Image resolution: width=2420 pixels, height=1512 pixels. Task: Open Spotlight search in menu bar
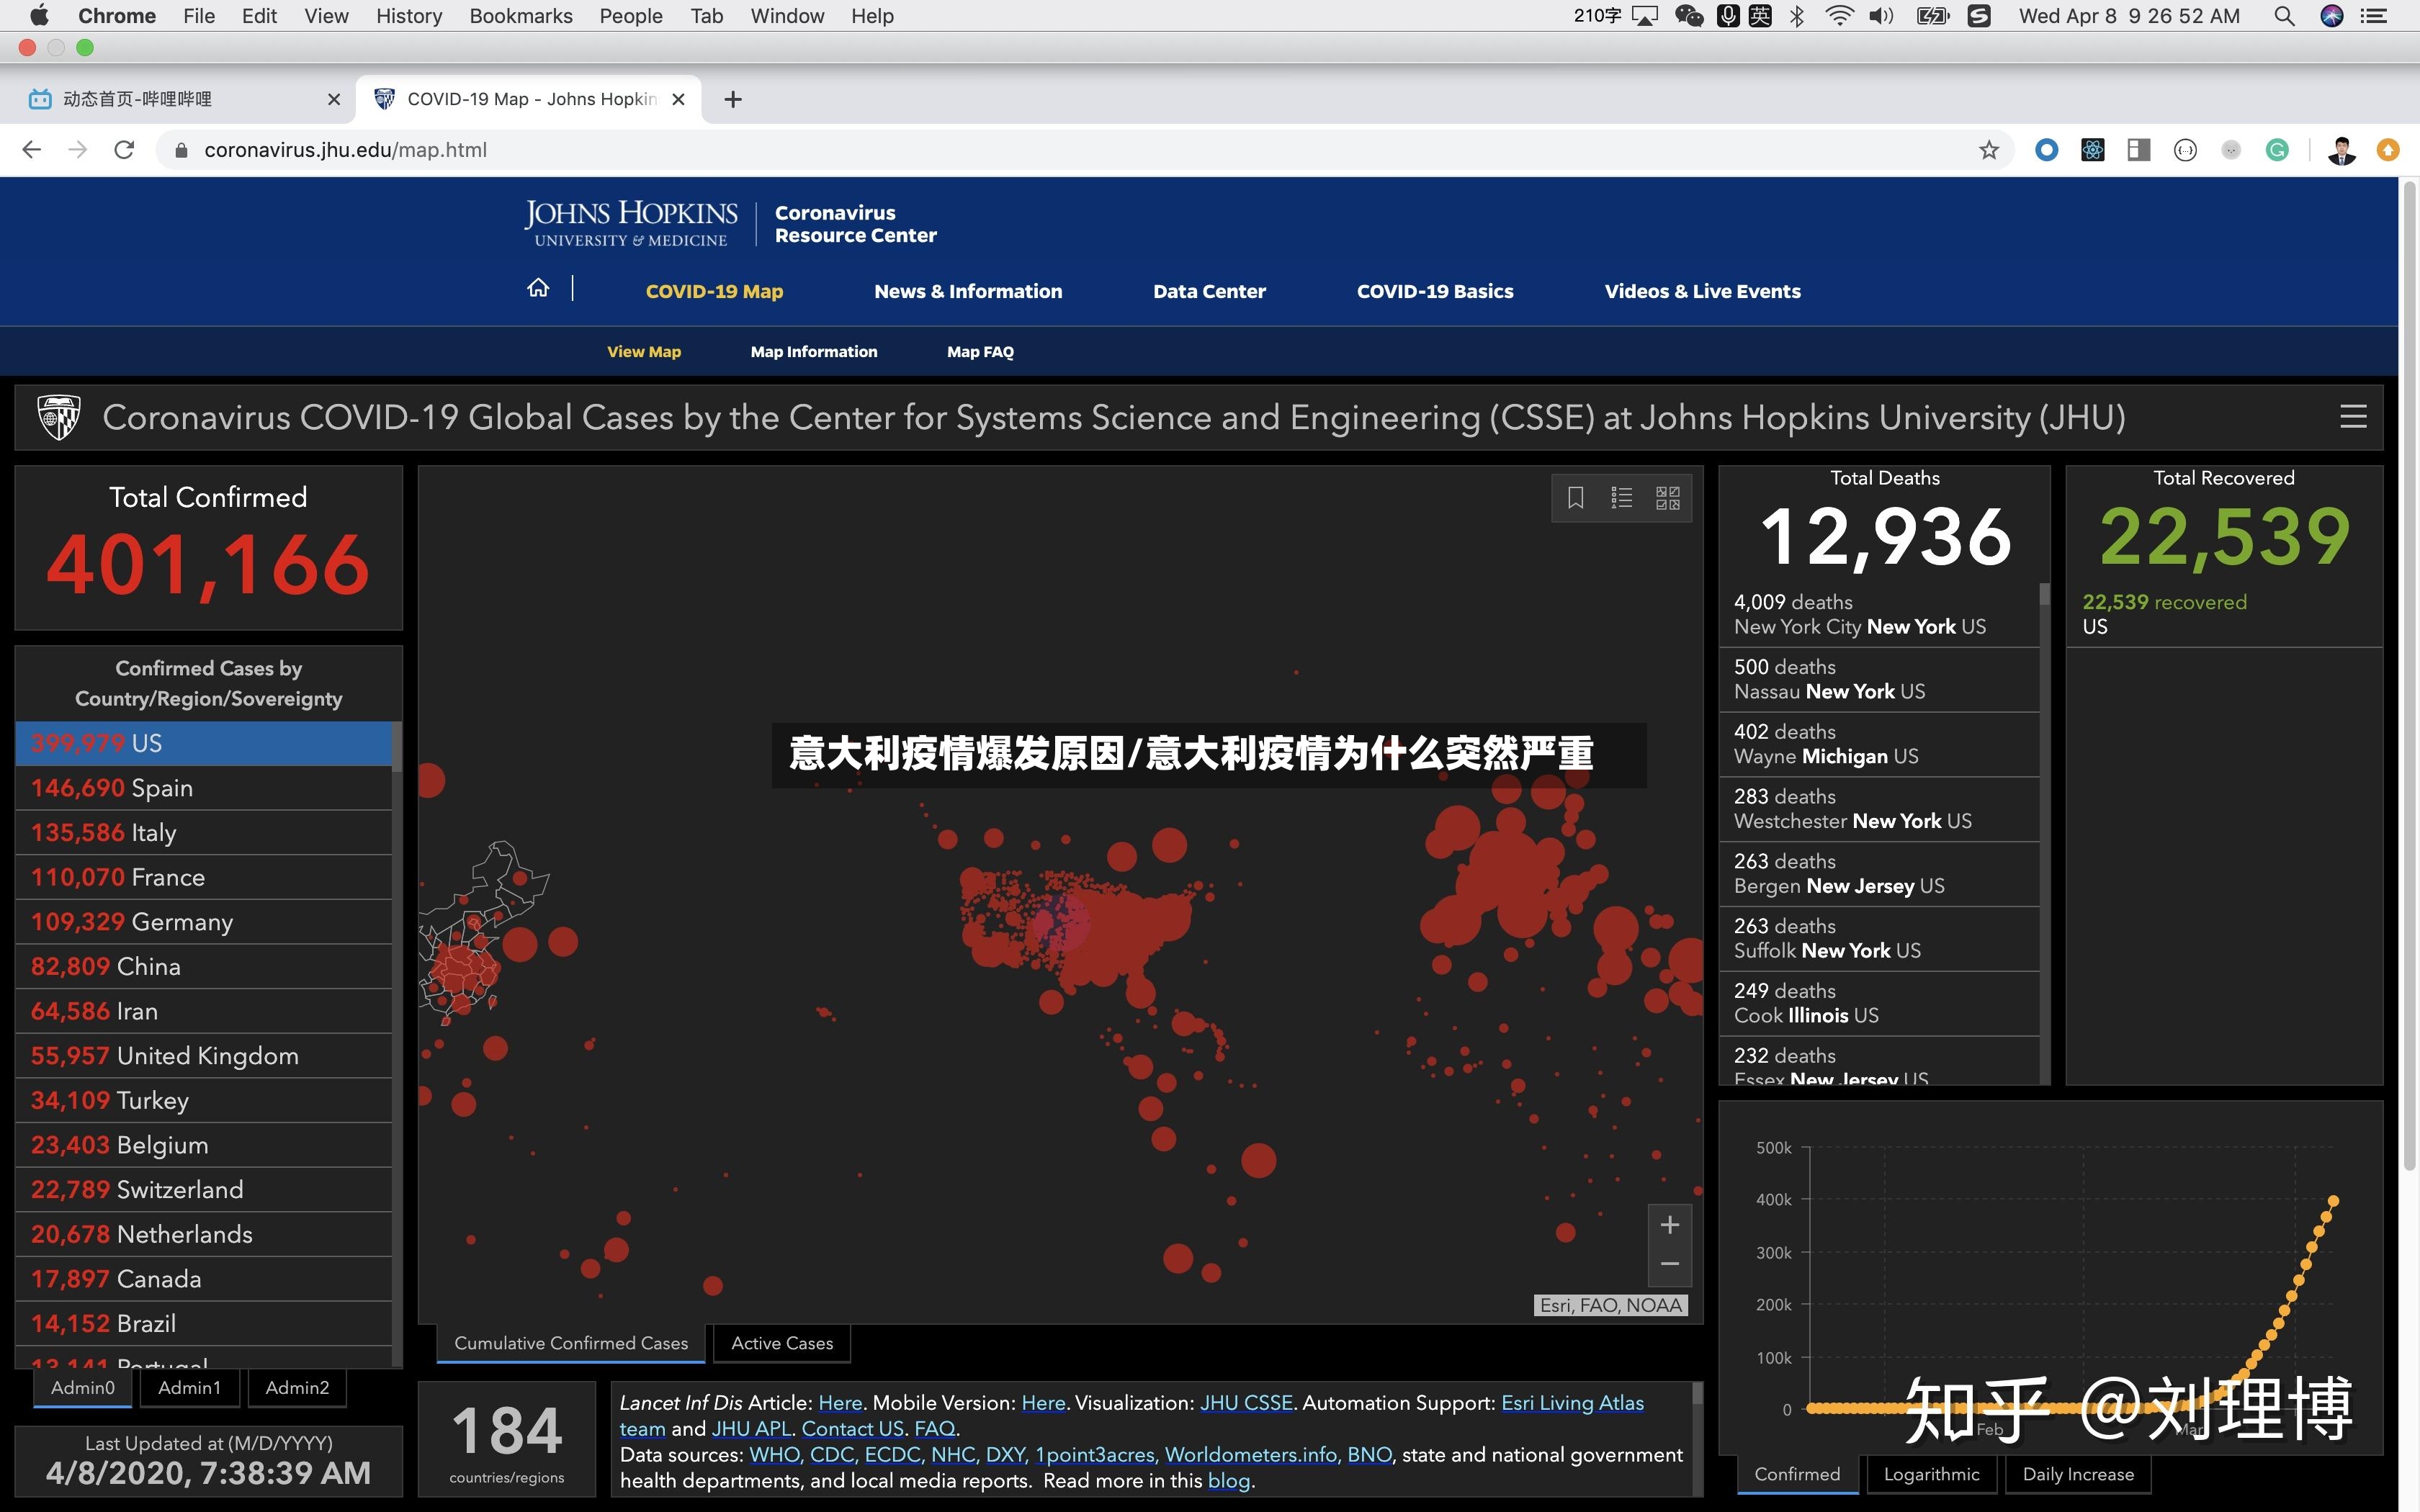click(2284, 16)
